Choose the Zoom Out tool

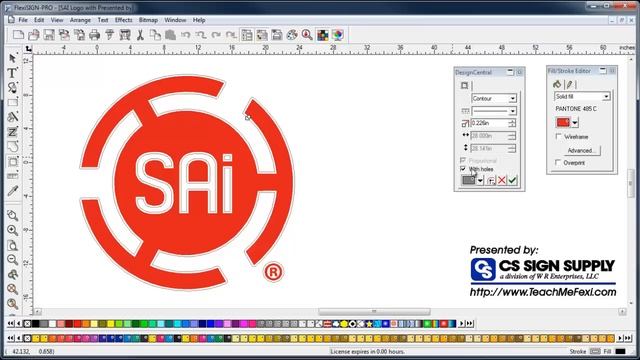(x=13, y=260)
